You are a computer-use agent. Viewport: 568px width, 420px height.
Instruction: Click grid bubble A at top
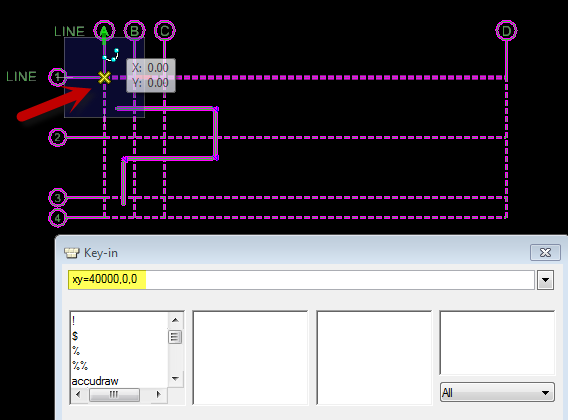(x=104, y=31)
